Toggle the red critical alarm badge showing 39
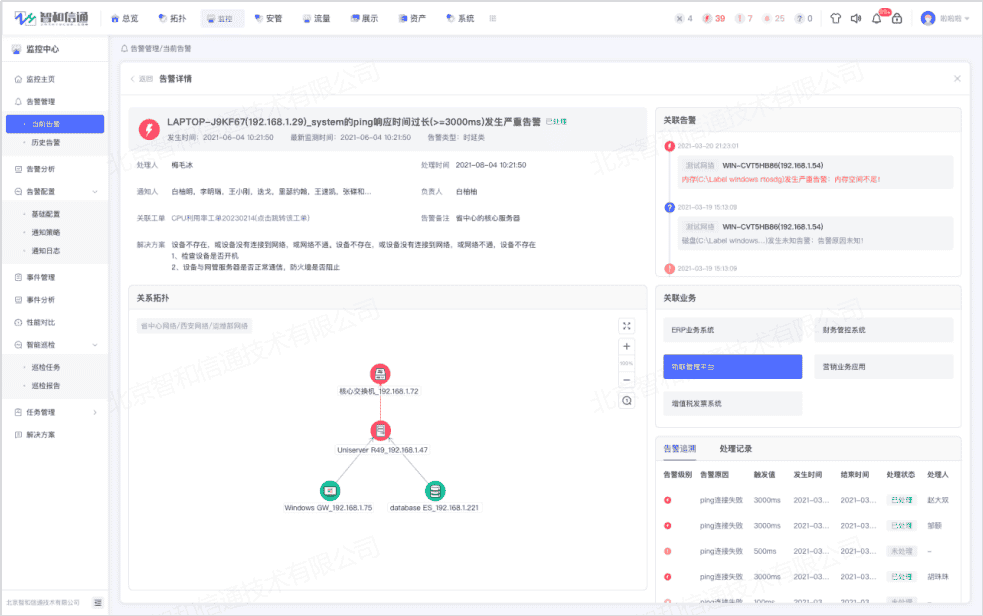Screen dimensions: 983x616 tap(714, 17)
